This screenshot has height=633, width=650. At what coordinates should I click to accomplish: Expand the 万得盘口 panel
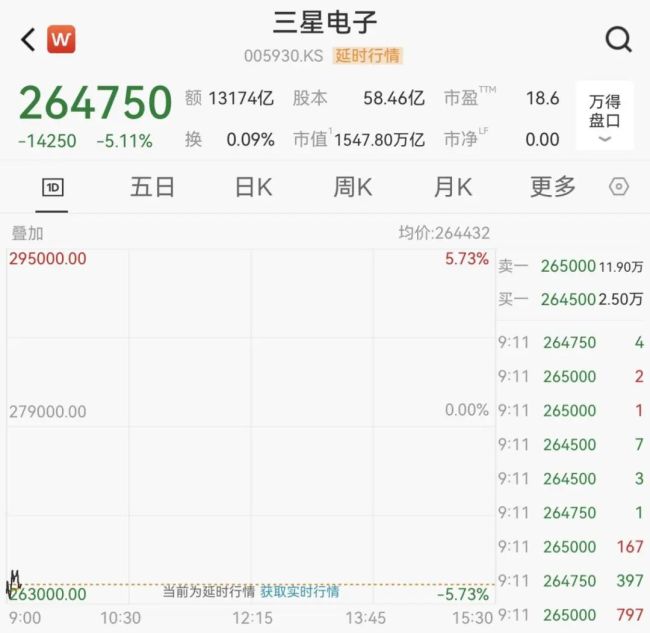605,116
